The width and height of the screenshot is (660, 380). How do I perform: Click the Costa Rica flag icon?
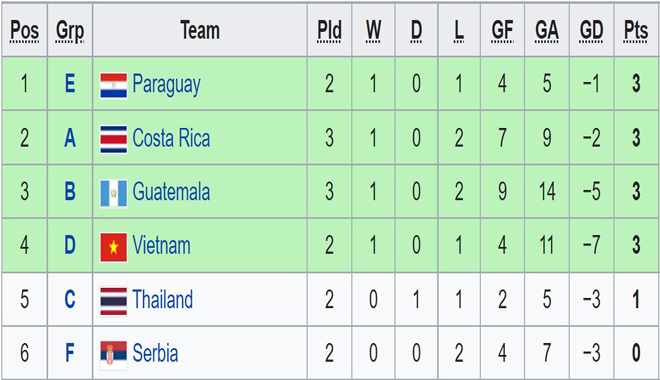tap(114, 139)
